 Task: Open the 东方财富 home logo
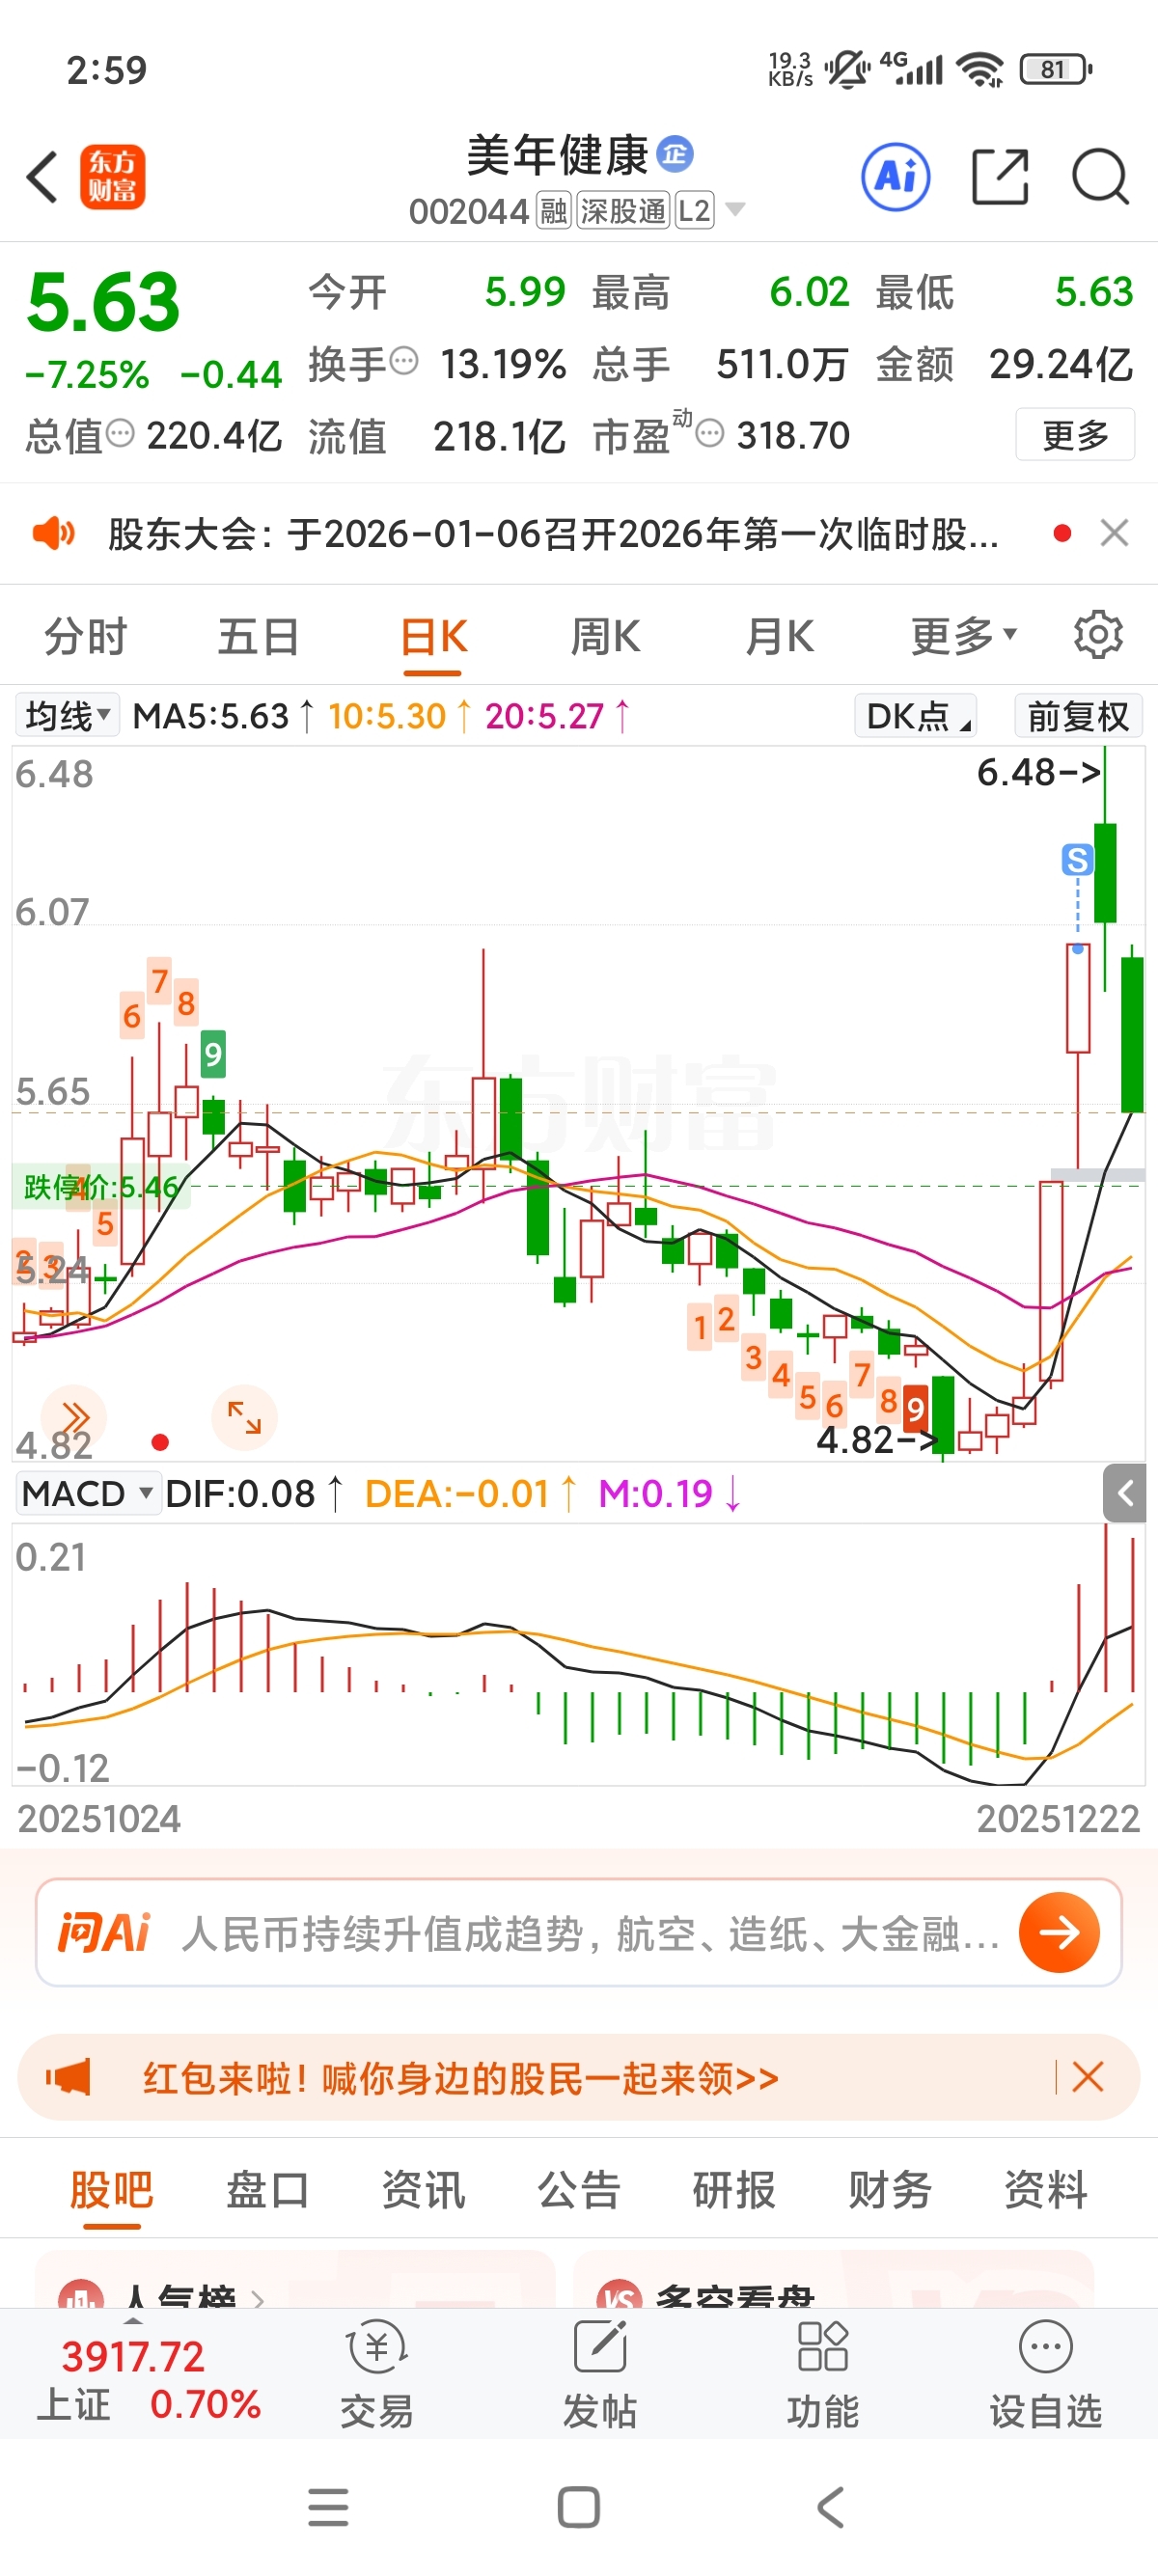coord(113,177)
